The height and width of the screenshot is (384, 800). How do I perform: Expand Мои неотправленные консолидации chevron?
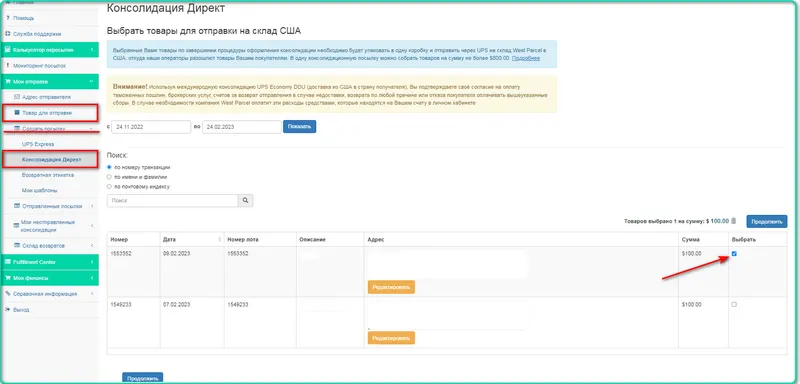pyautogui.click(x=91, y=225)
